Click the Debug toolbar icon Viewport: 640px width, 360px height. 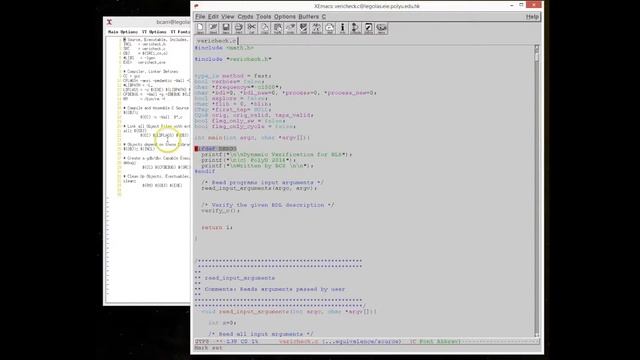(x=369, y=28)
